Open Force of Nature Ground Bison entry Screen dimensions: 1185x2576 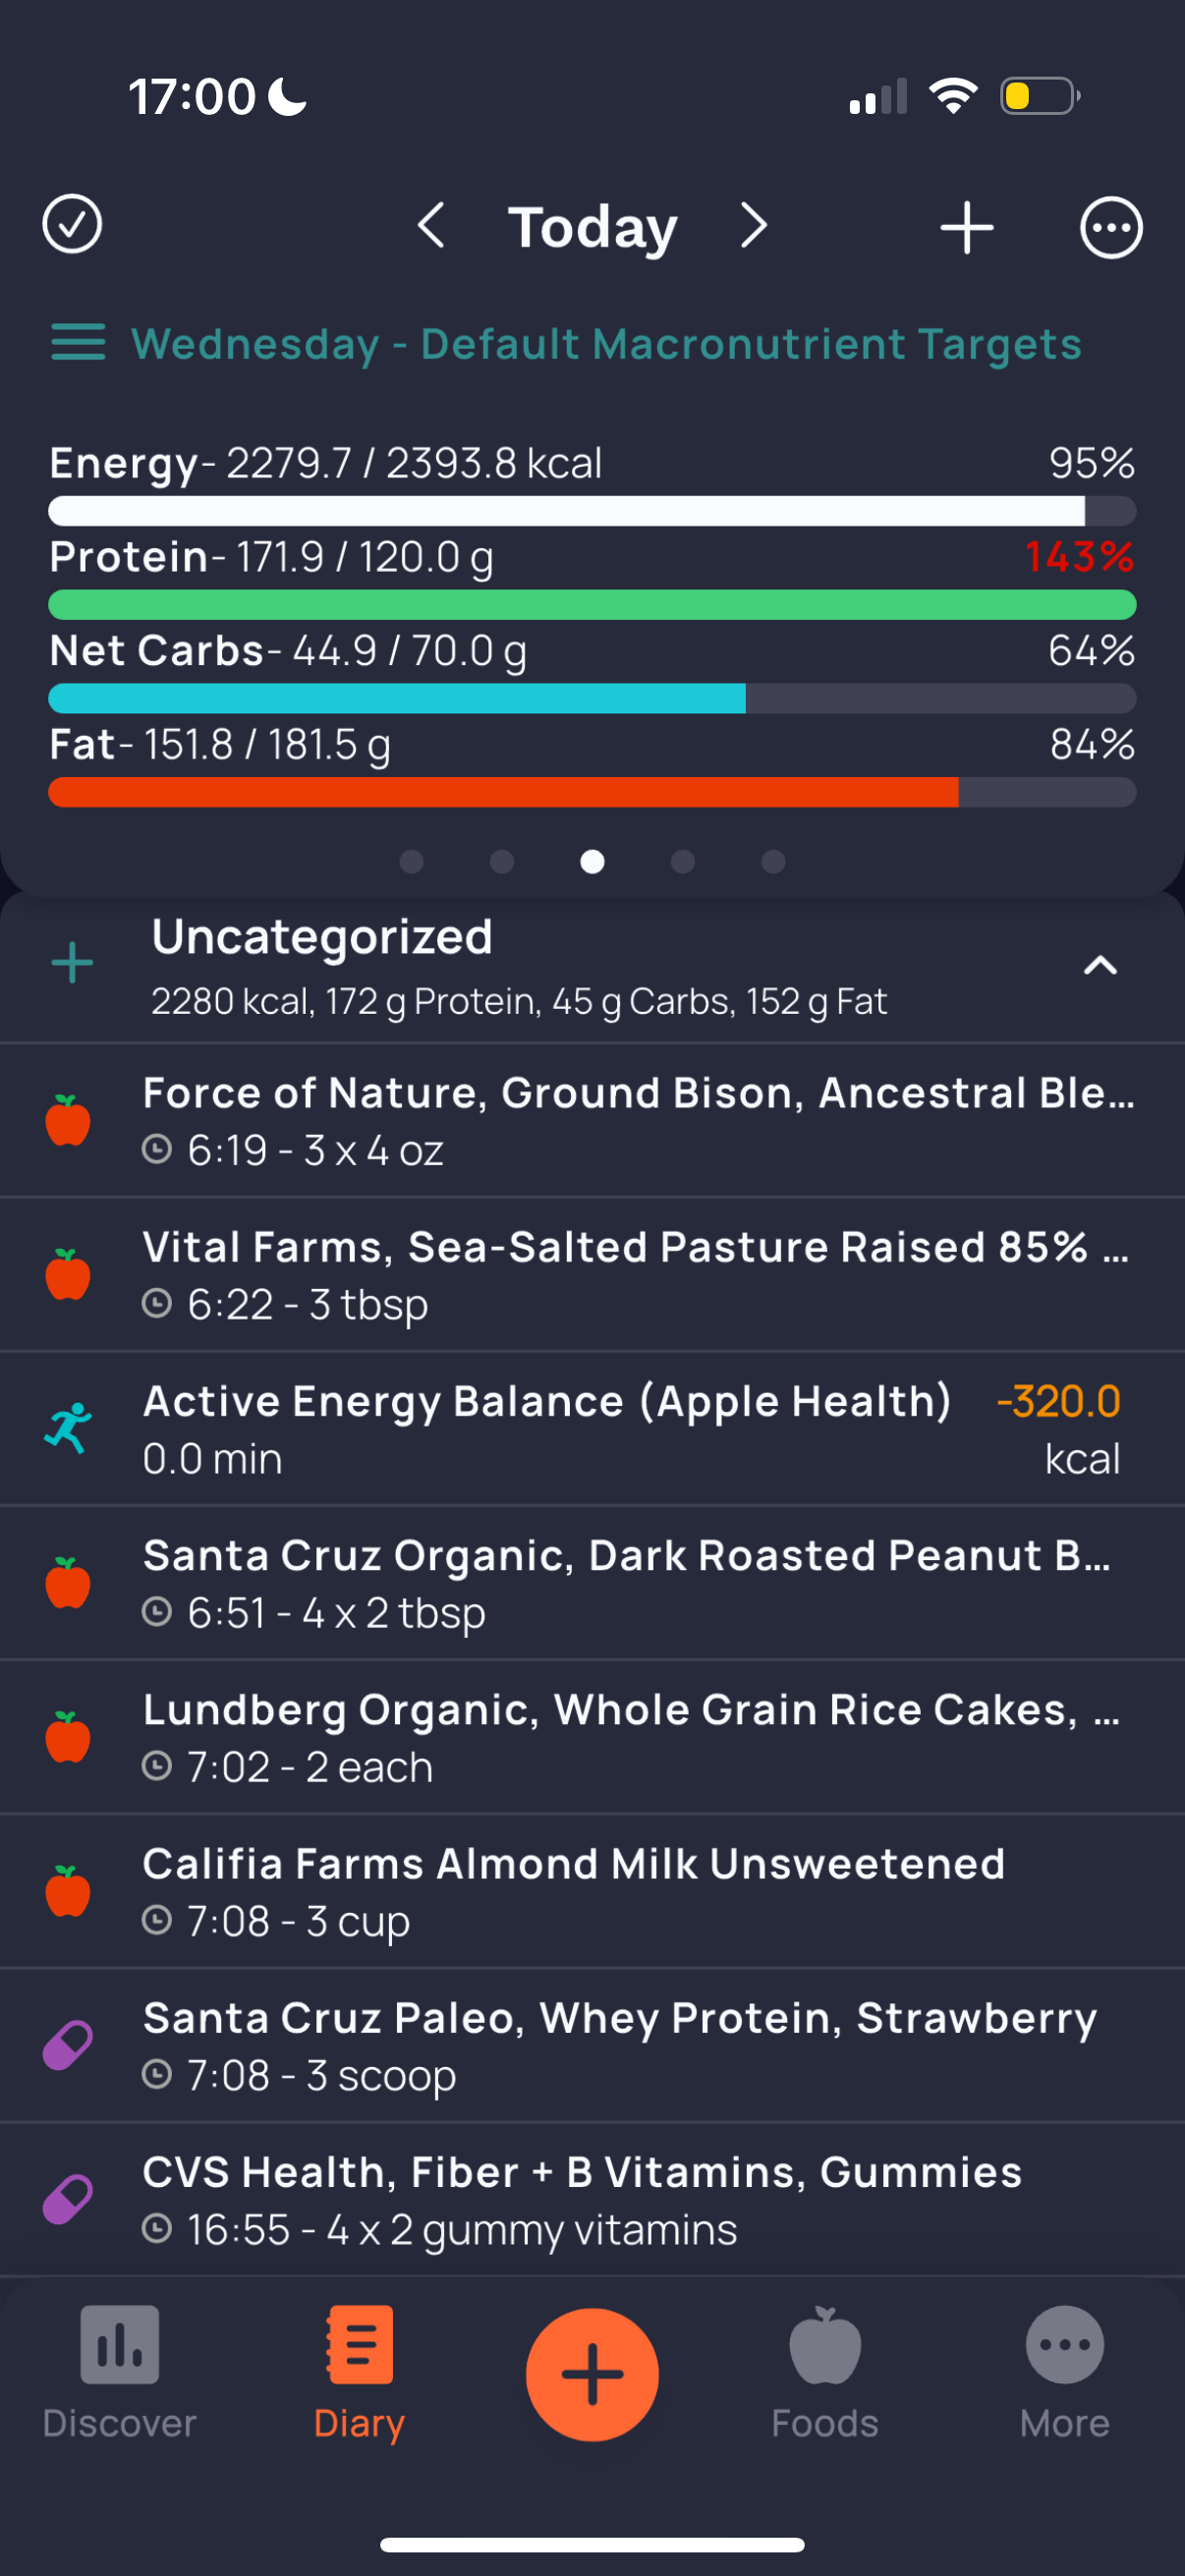pyautogui.click(x=592, y=1120)
